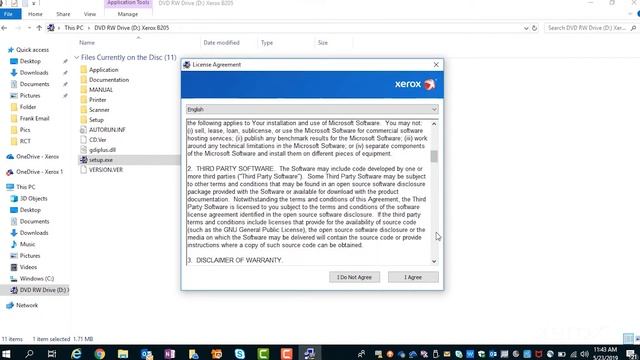Sort by the Size column header
The image size is (640, 360).
(x=323, y=42)
